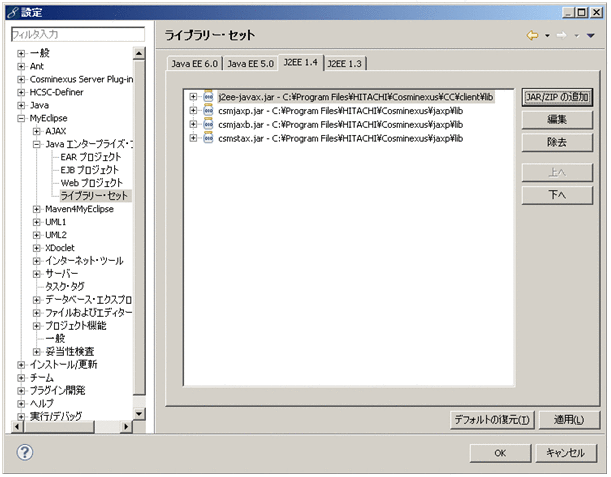611x477 pixels.
Task: Click the 下へ move-down button
Action: point(557,194)
